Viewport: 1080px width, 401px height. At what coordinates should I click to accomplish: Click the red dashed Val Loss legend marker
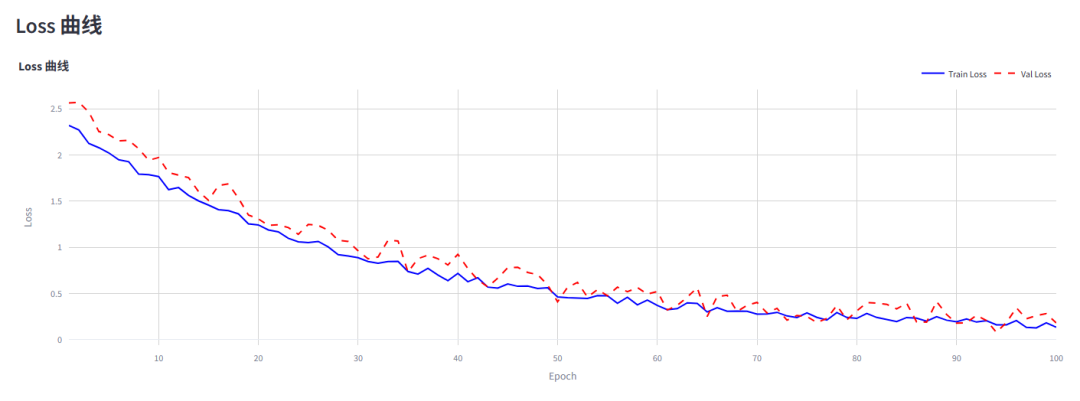point(1006,74)
